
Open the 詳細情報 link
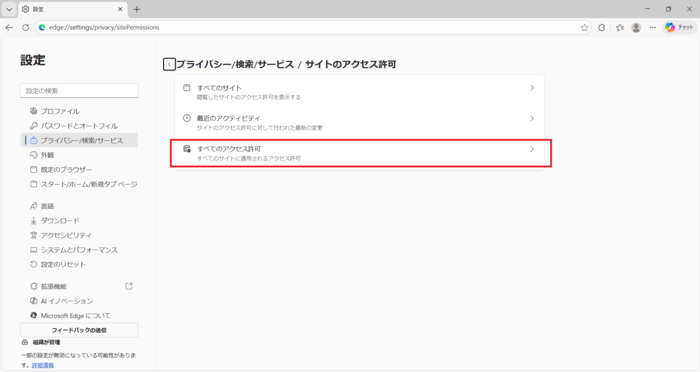coord(43,365)
